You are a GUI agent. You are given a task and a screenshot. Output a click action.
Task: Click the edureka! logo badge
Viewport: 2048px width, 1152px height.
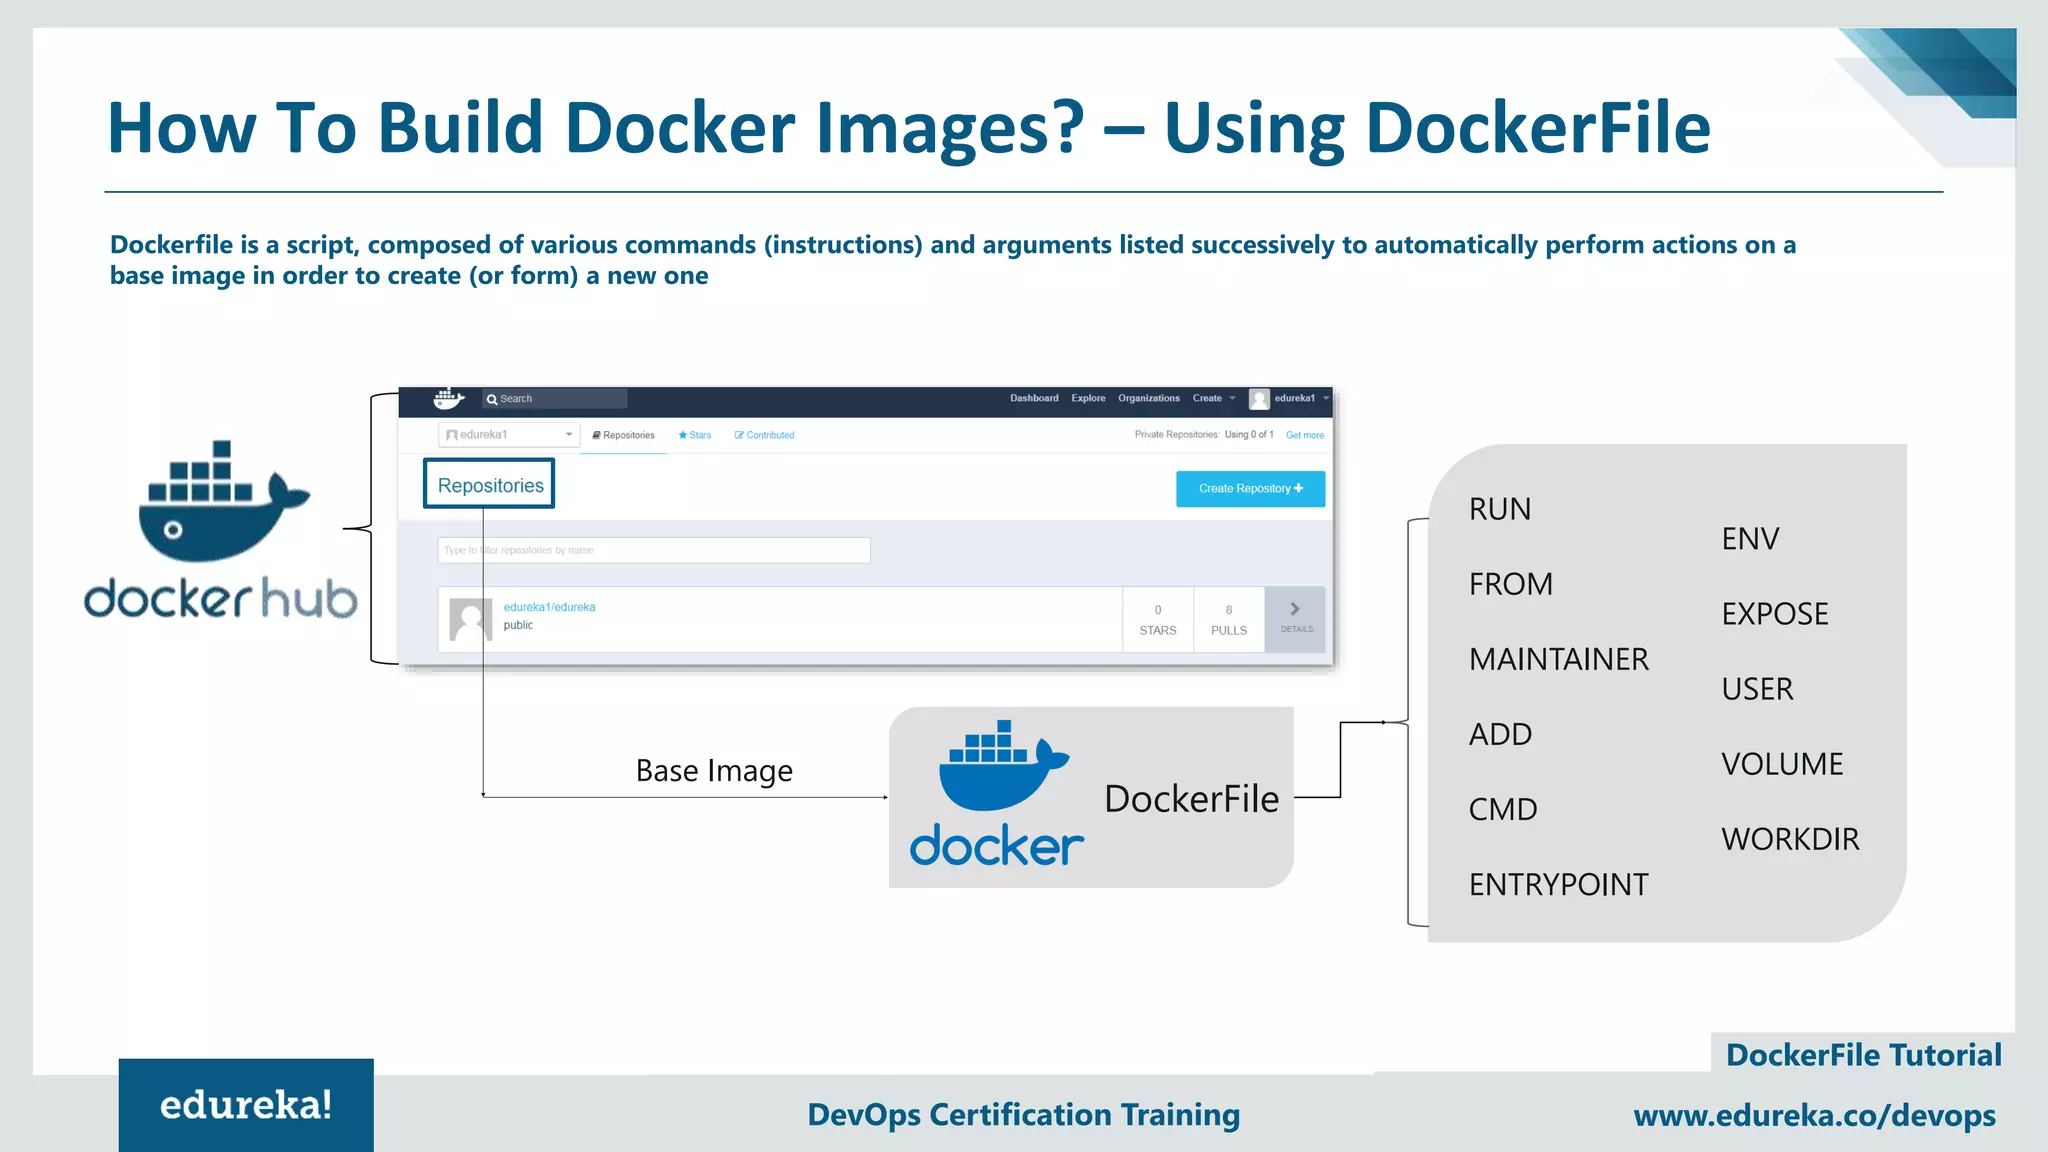(246, 1105)
